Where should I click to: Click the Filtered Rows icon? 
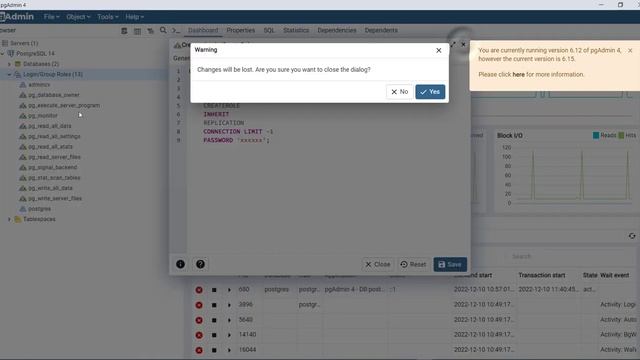click(x=150, y=31)
